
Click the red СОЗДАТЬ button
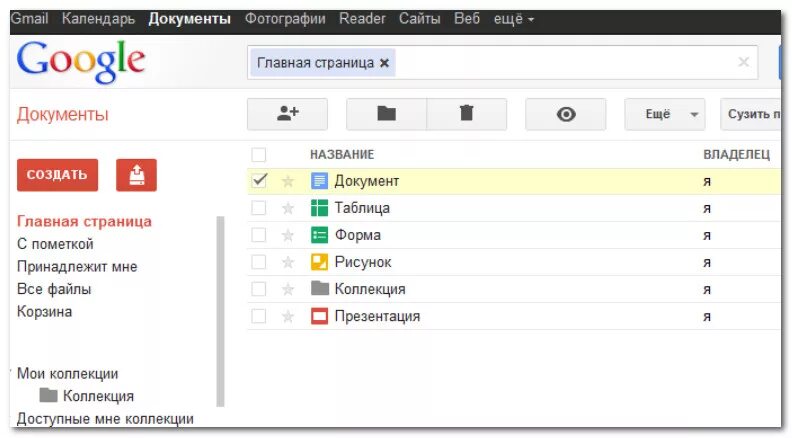[57, 175]
